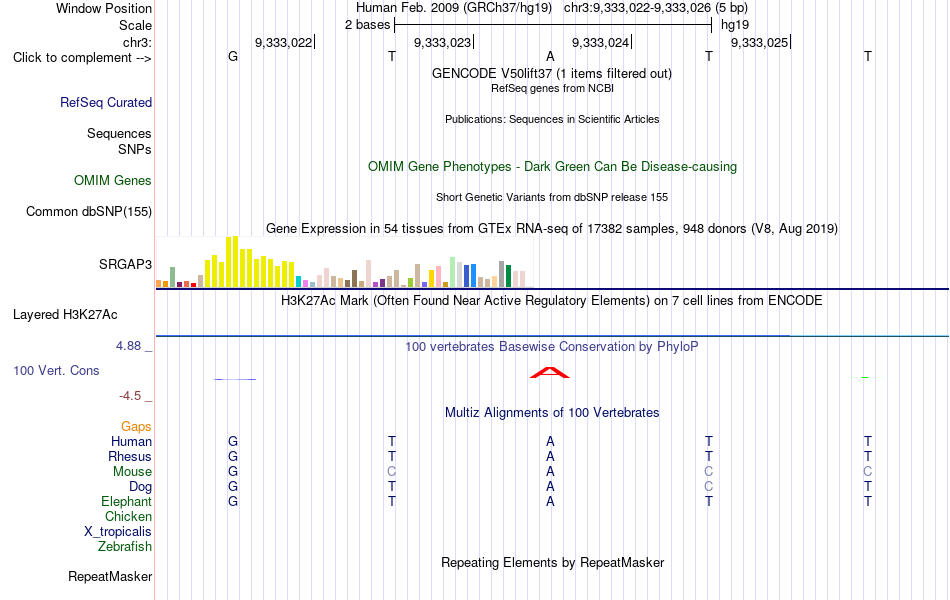
Task: Click the red PhyloP conservation peak
Action: [550, 372]
